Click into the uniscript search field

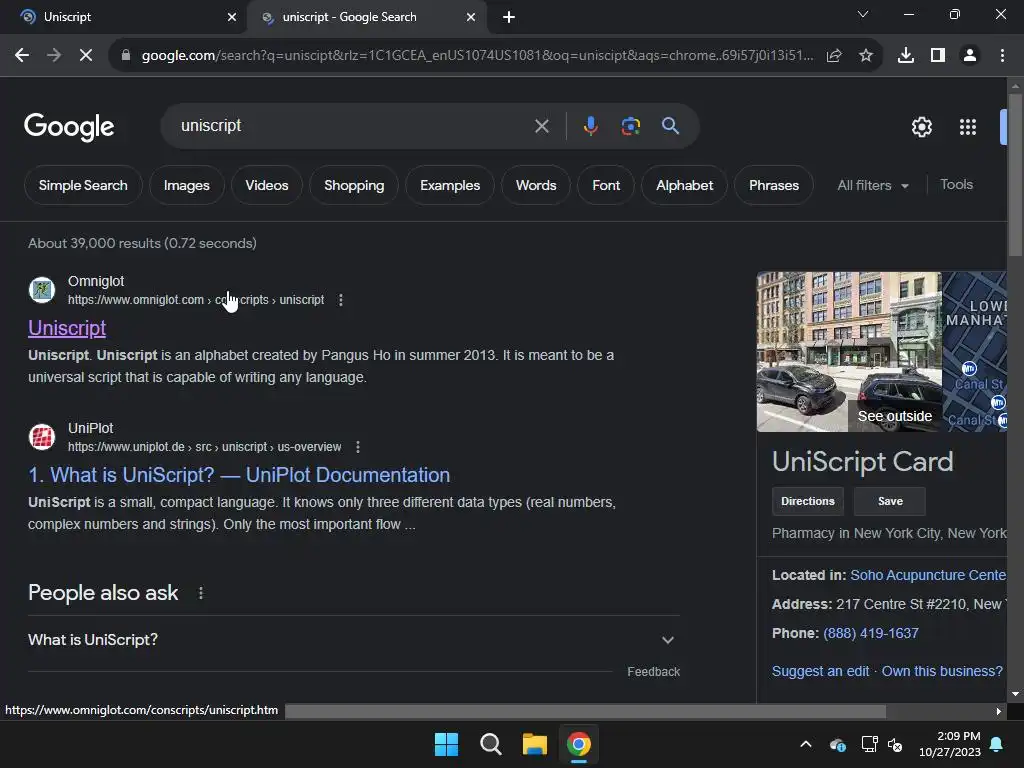353,126
